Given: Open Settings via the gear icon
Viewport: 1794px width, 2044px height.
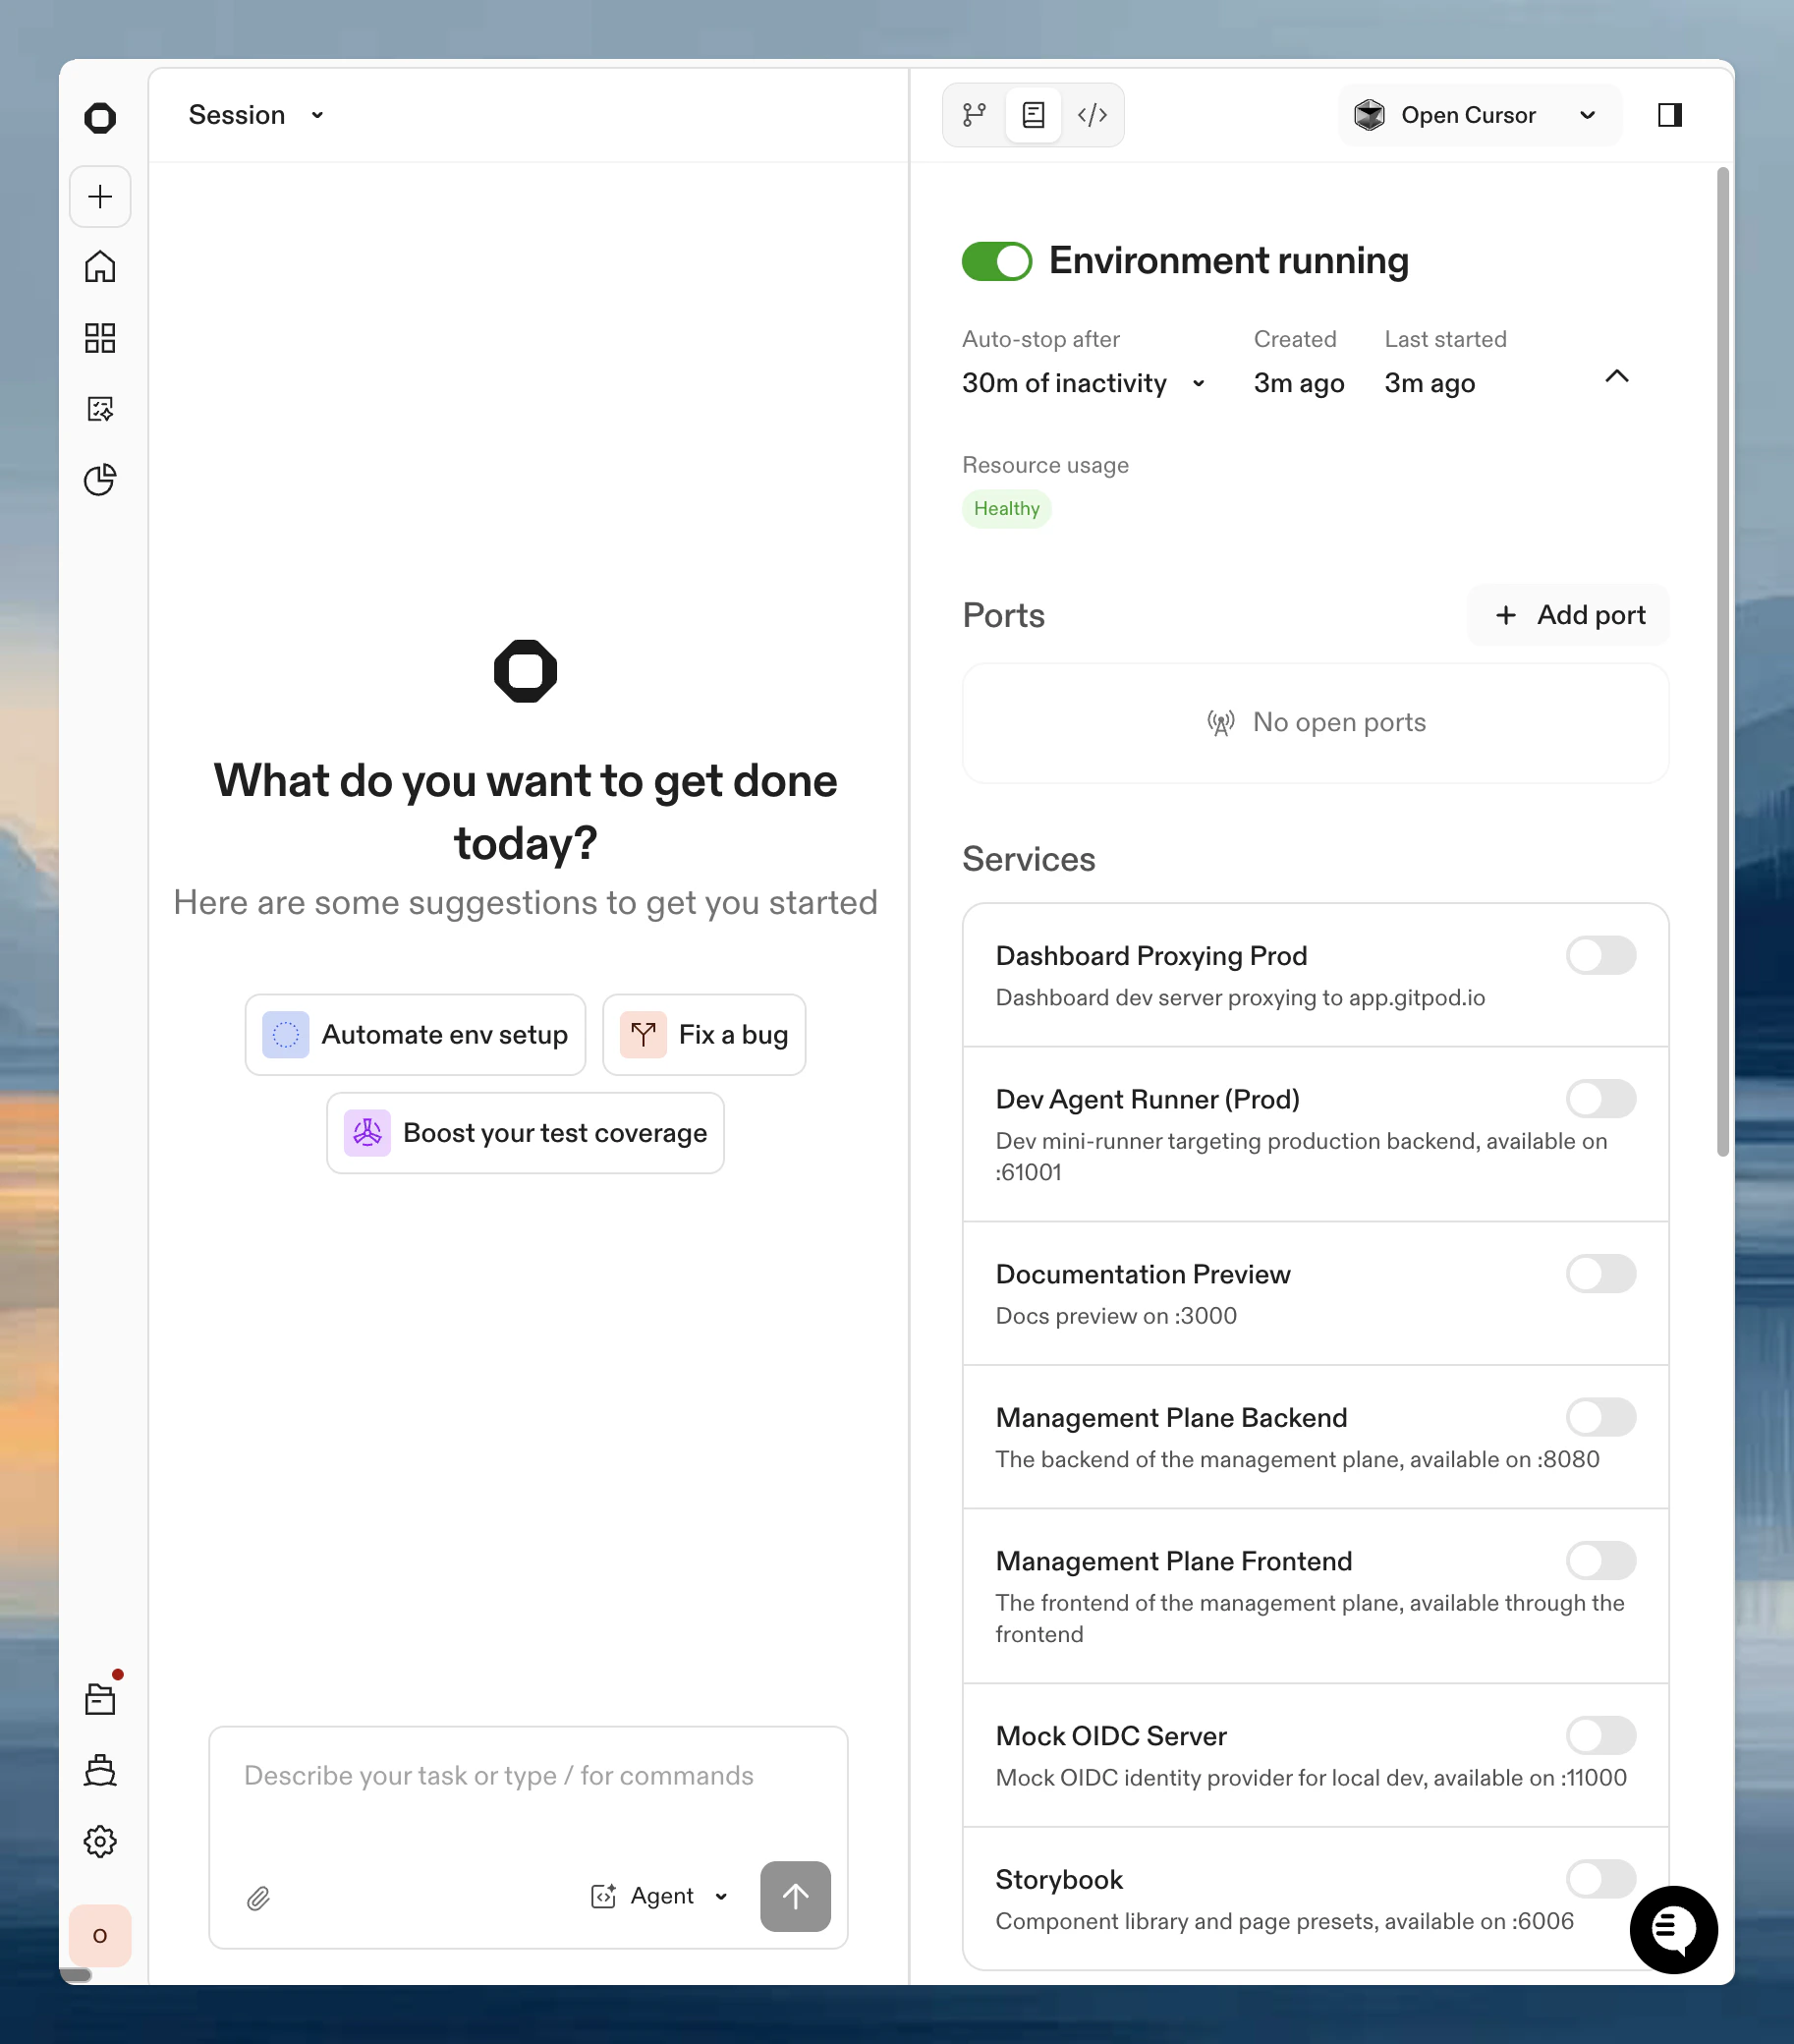Looking at the screenshot, I should [100, 1843].
